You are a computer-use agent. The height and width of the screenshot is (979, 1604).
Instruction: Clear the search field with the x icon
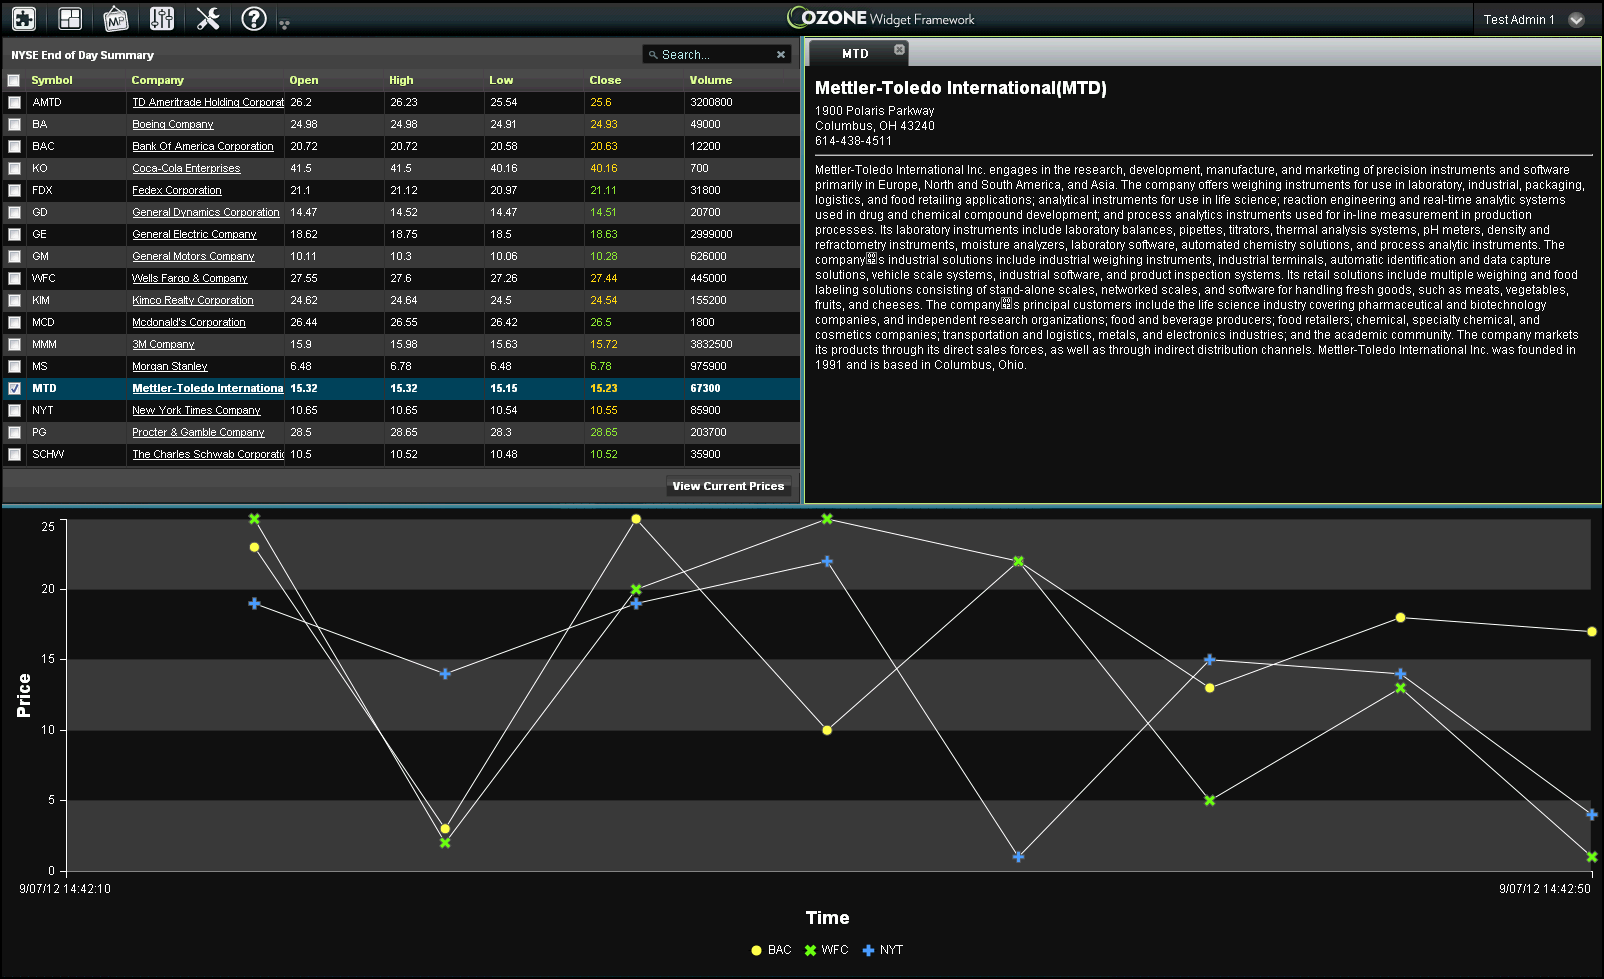[x=781, y=55]
